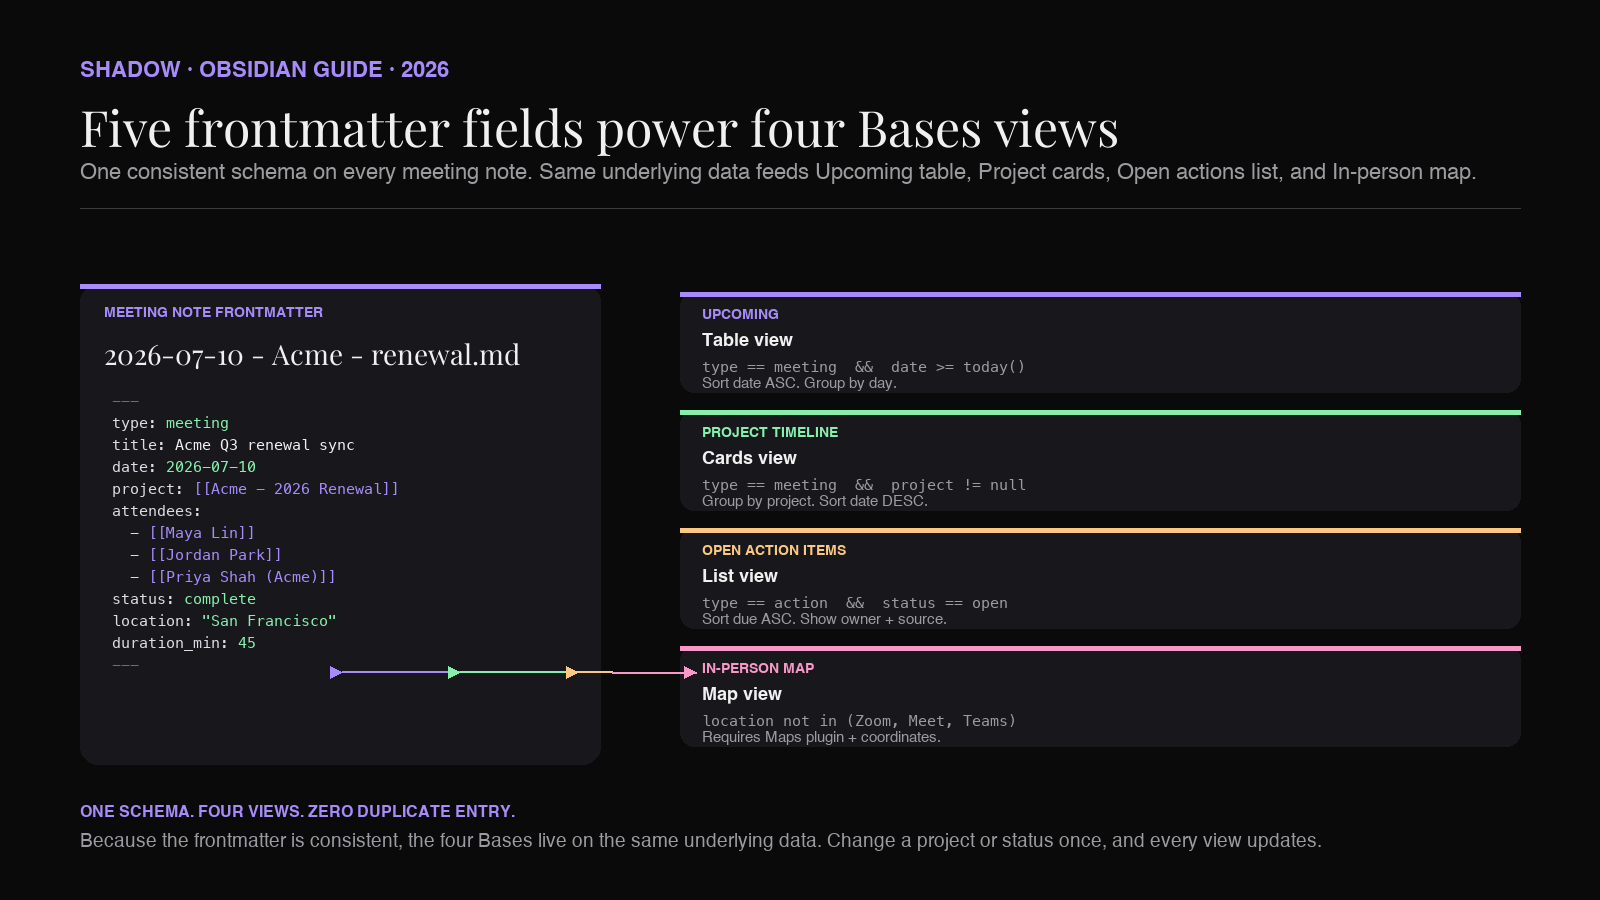The width and height of the screenshot is (1600, 900).
Task: Click the OPEN ACTION ITEMS card label
Action: click(x=774, y=550)
